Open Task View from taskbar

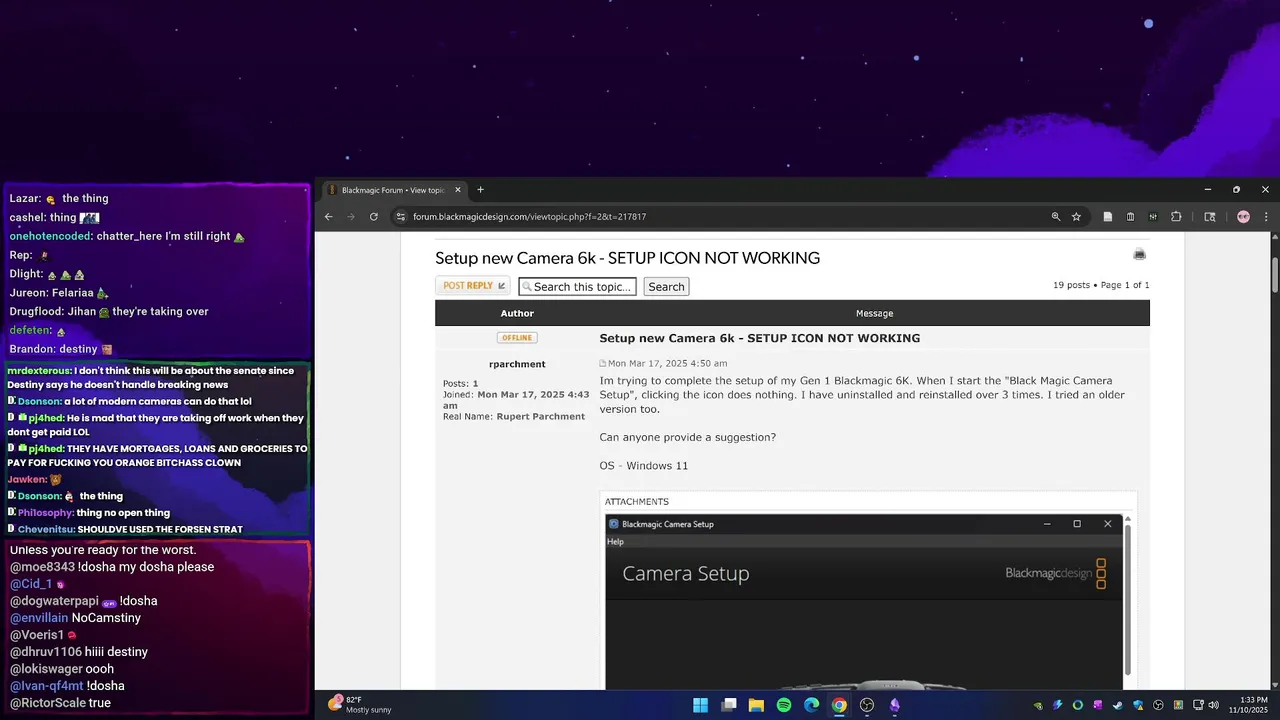729,705
